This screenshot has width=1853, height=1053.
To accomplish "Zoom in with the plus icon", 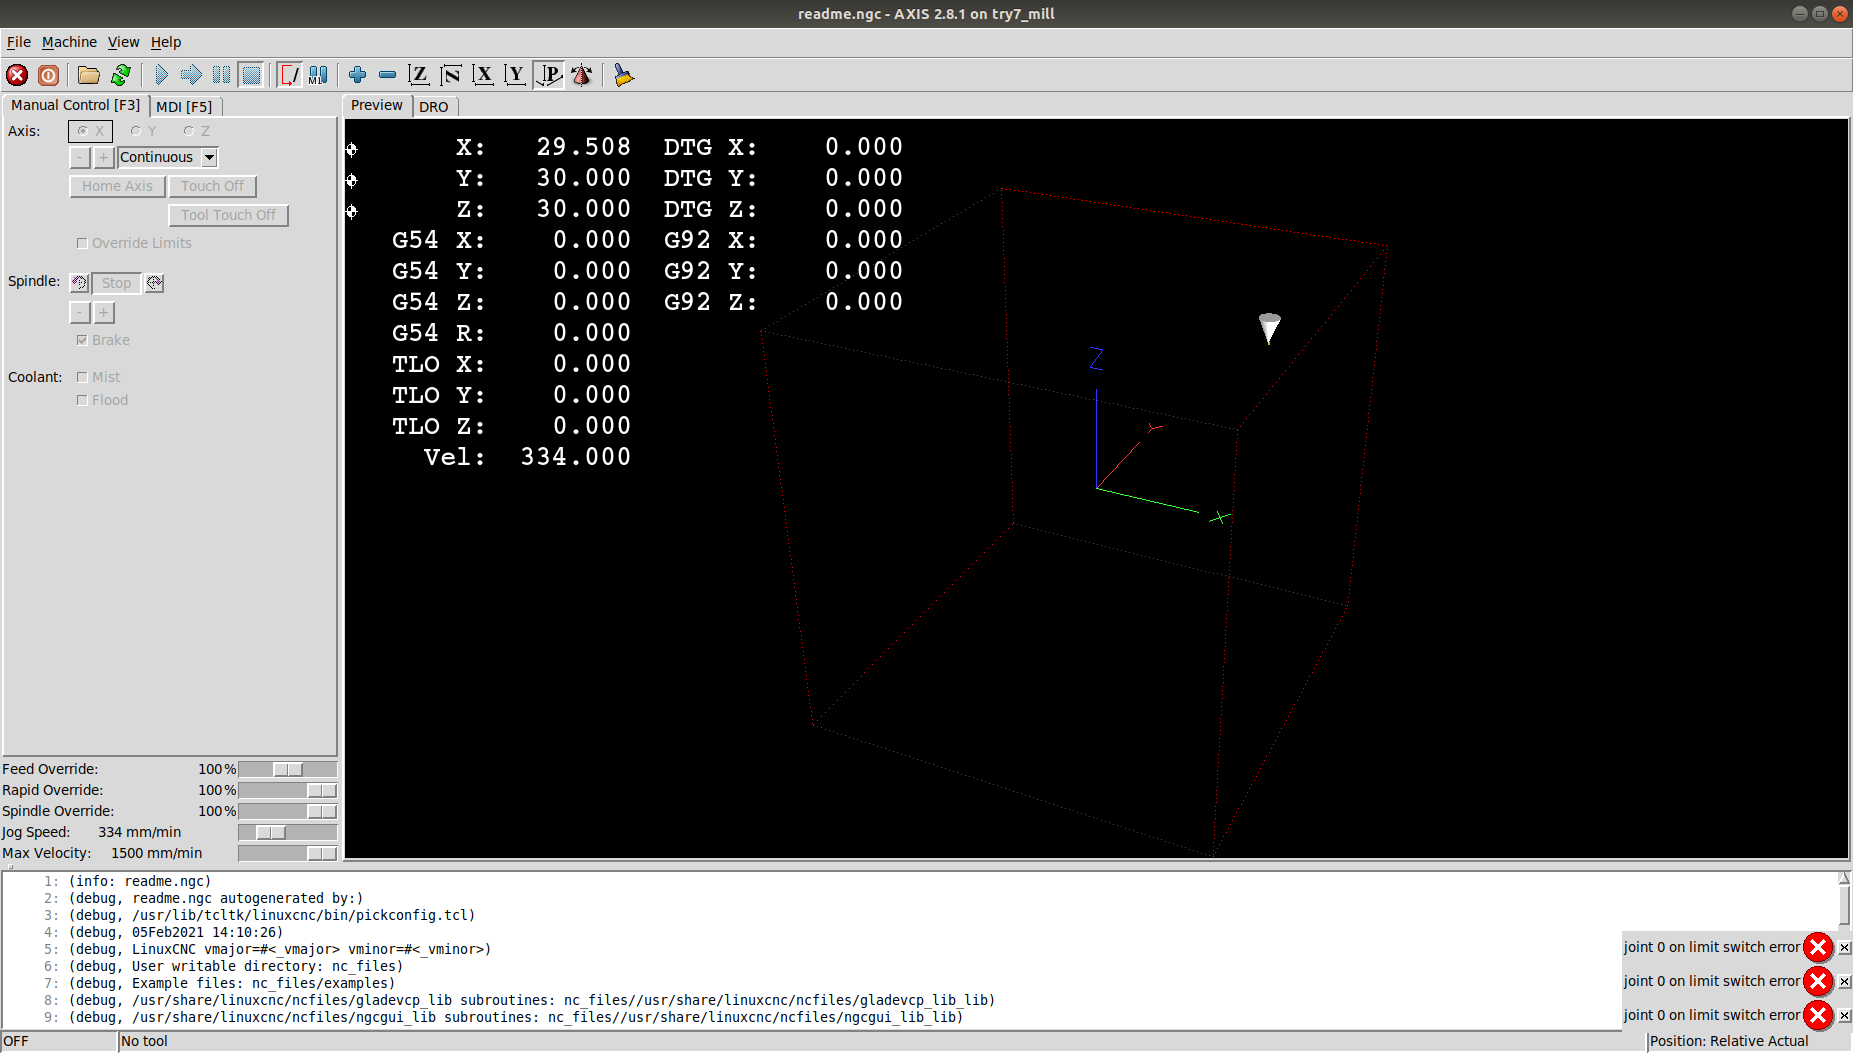I will tap(357, 75).
